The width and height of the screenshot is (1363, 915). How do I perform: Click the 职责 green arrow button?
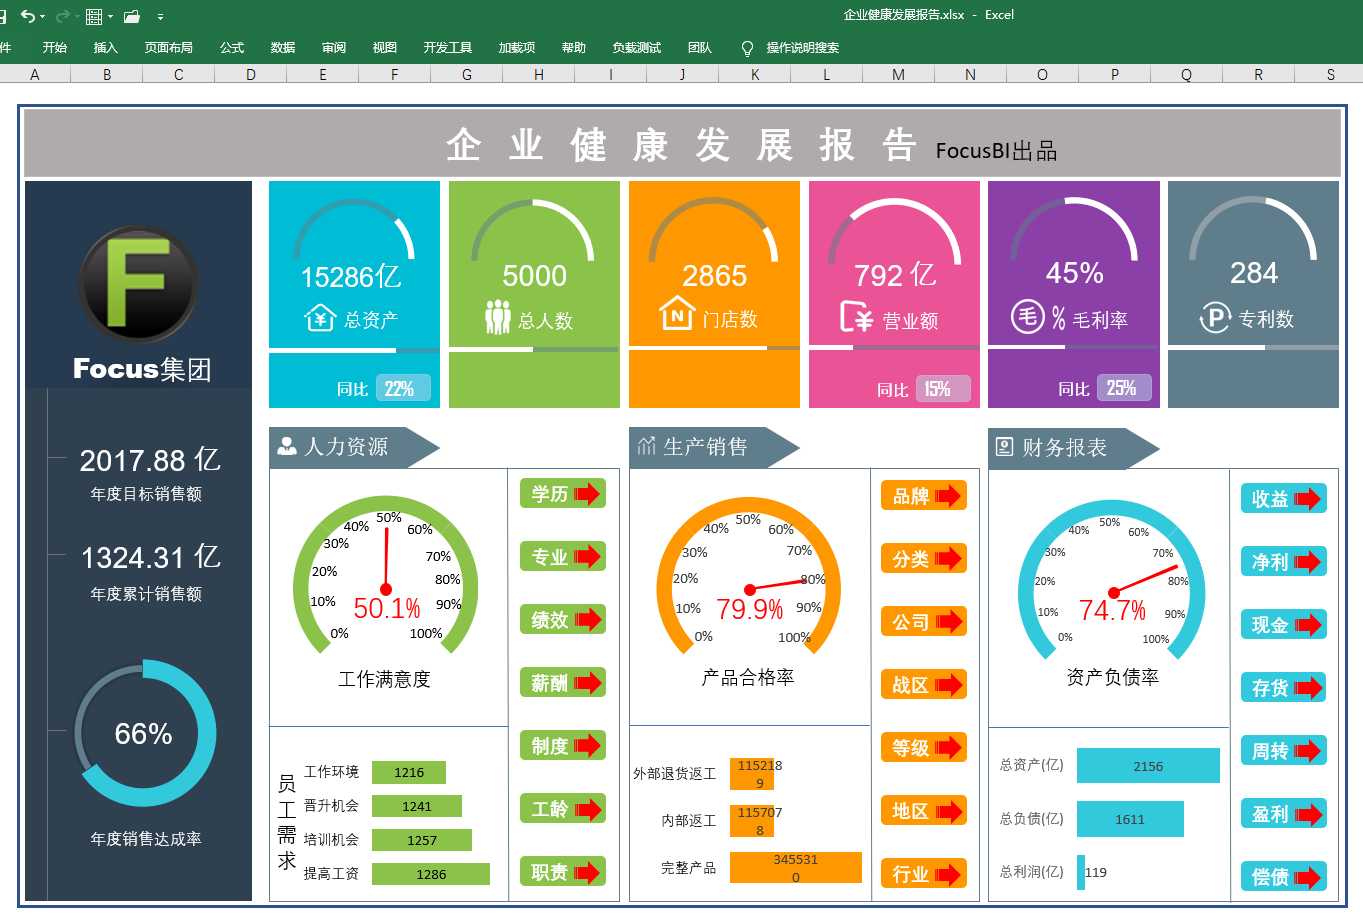[x=563, y=871]
